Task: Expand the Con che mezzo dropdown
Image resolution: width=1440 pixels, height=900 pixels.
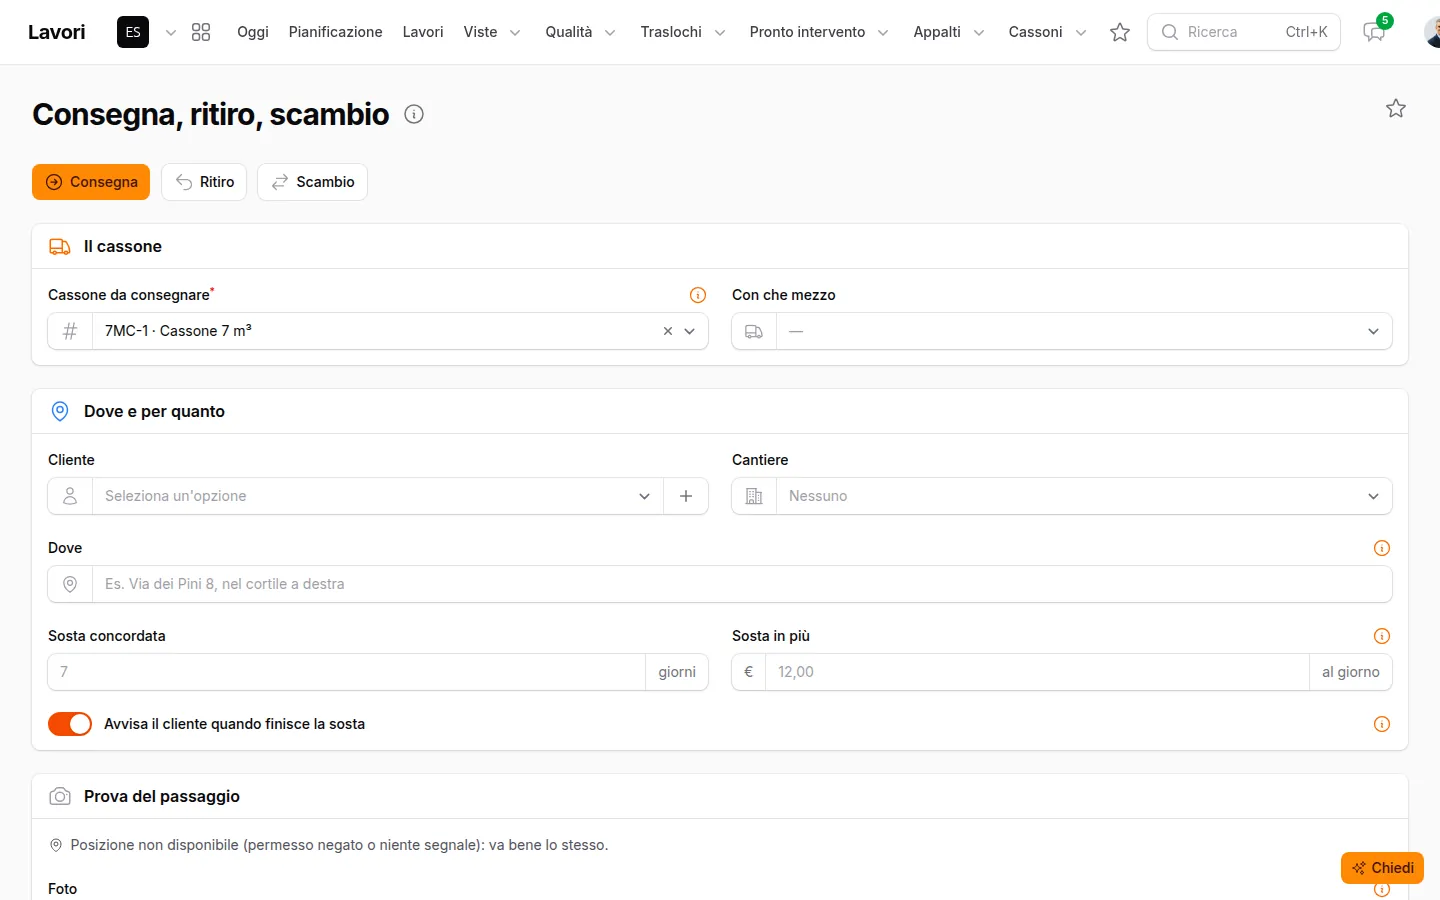Action: (x=1062, y=331)
